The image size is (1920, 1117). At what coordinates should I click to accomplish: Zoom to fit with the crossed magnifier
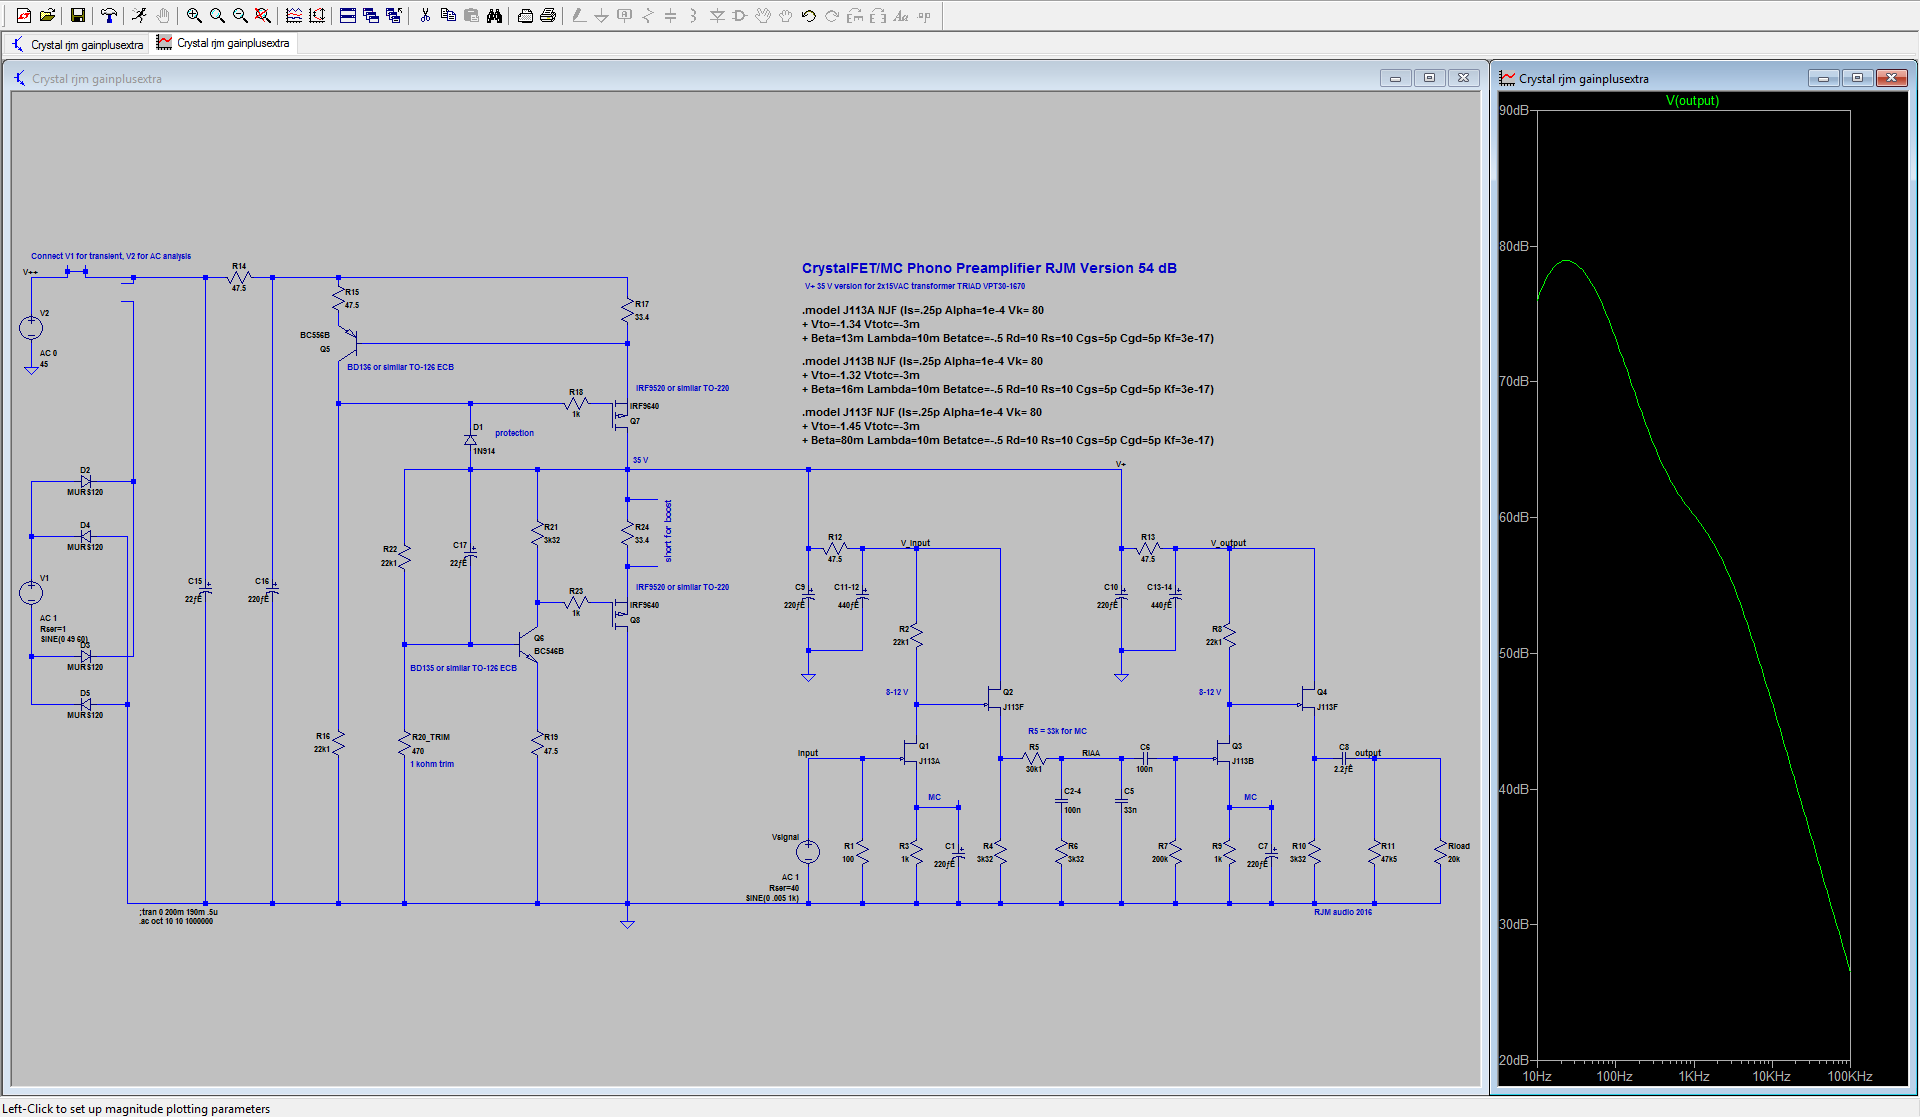(x=263, y=15)
